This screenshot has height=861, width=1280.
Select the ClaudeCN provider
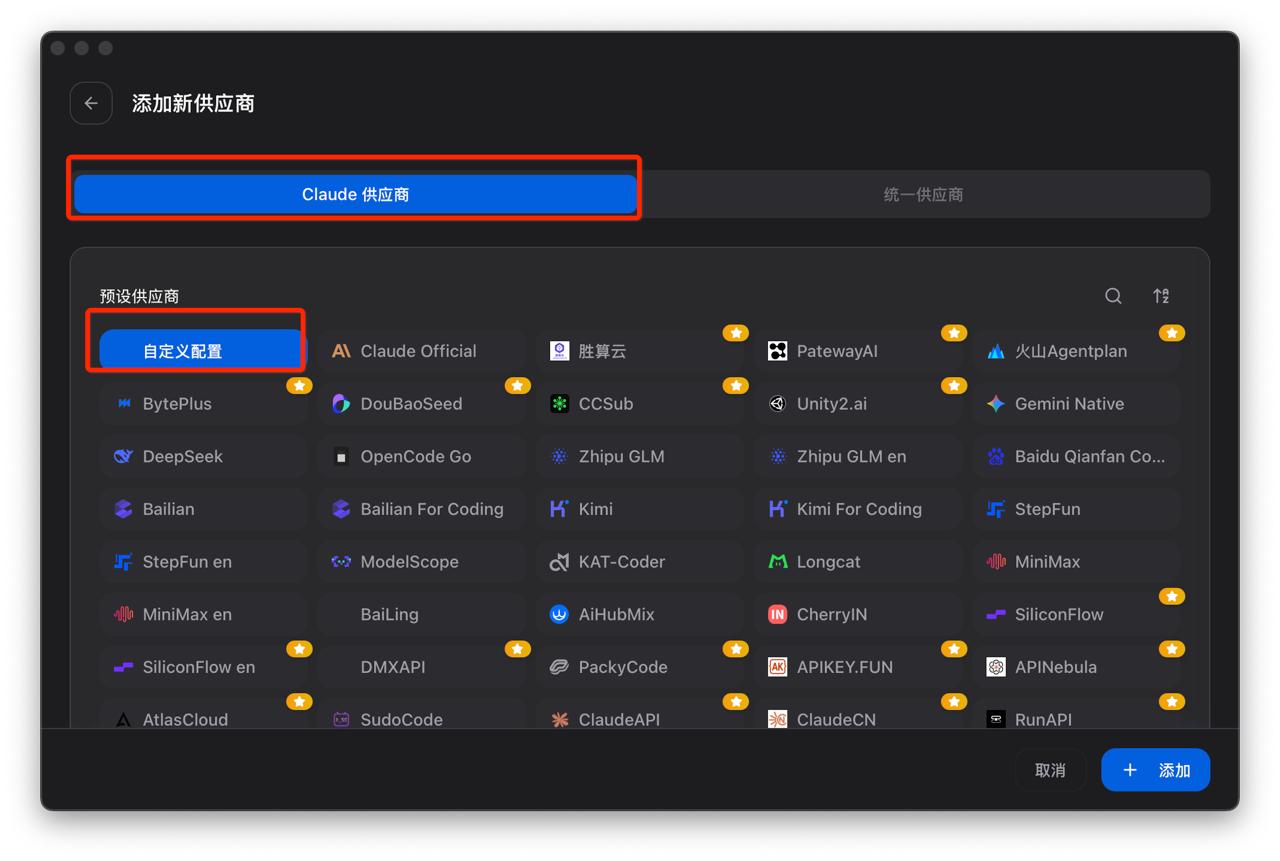coord(857,714)
